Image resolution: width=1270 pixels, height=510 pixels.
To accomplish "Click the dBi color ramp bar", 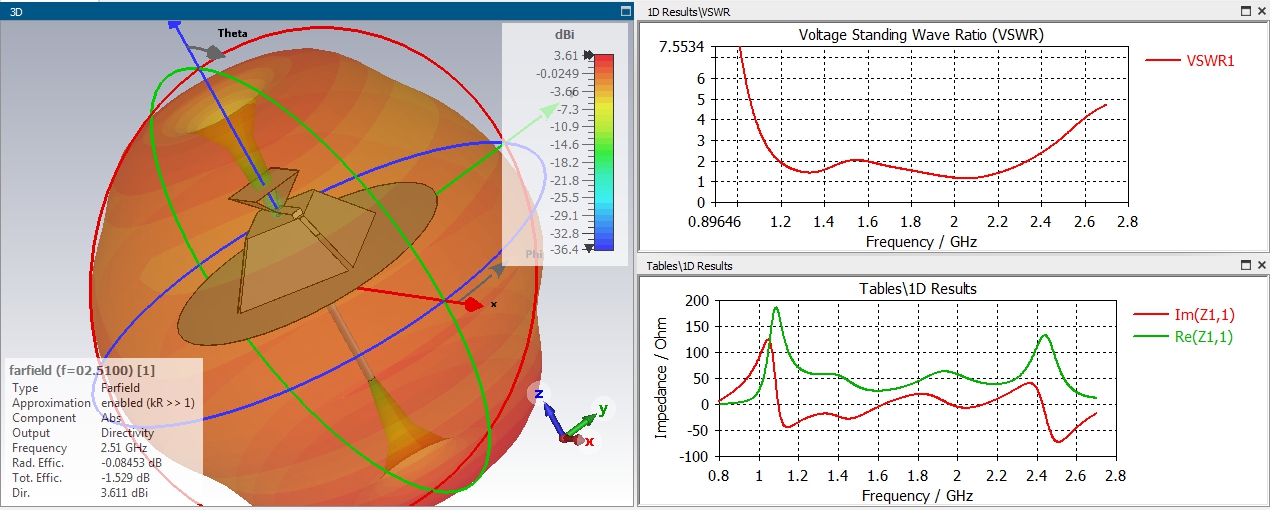I will 604,152.
